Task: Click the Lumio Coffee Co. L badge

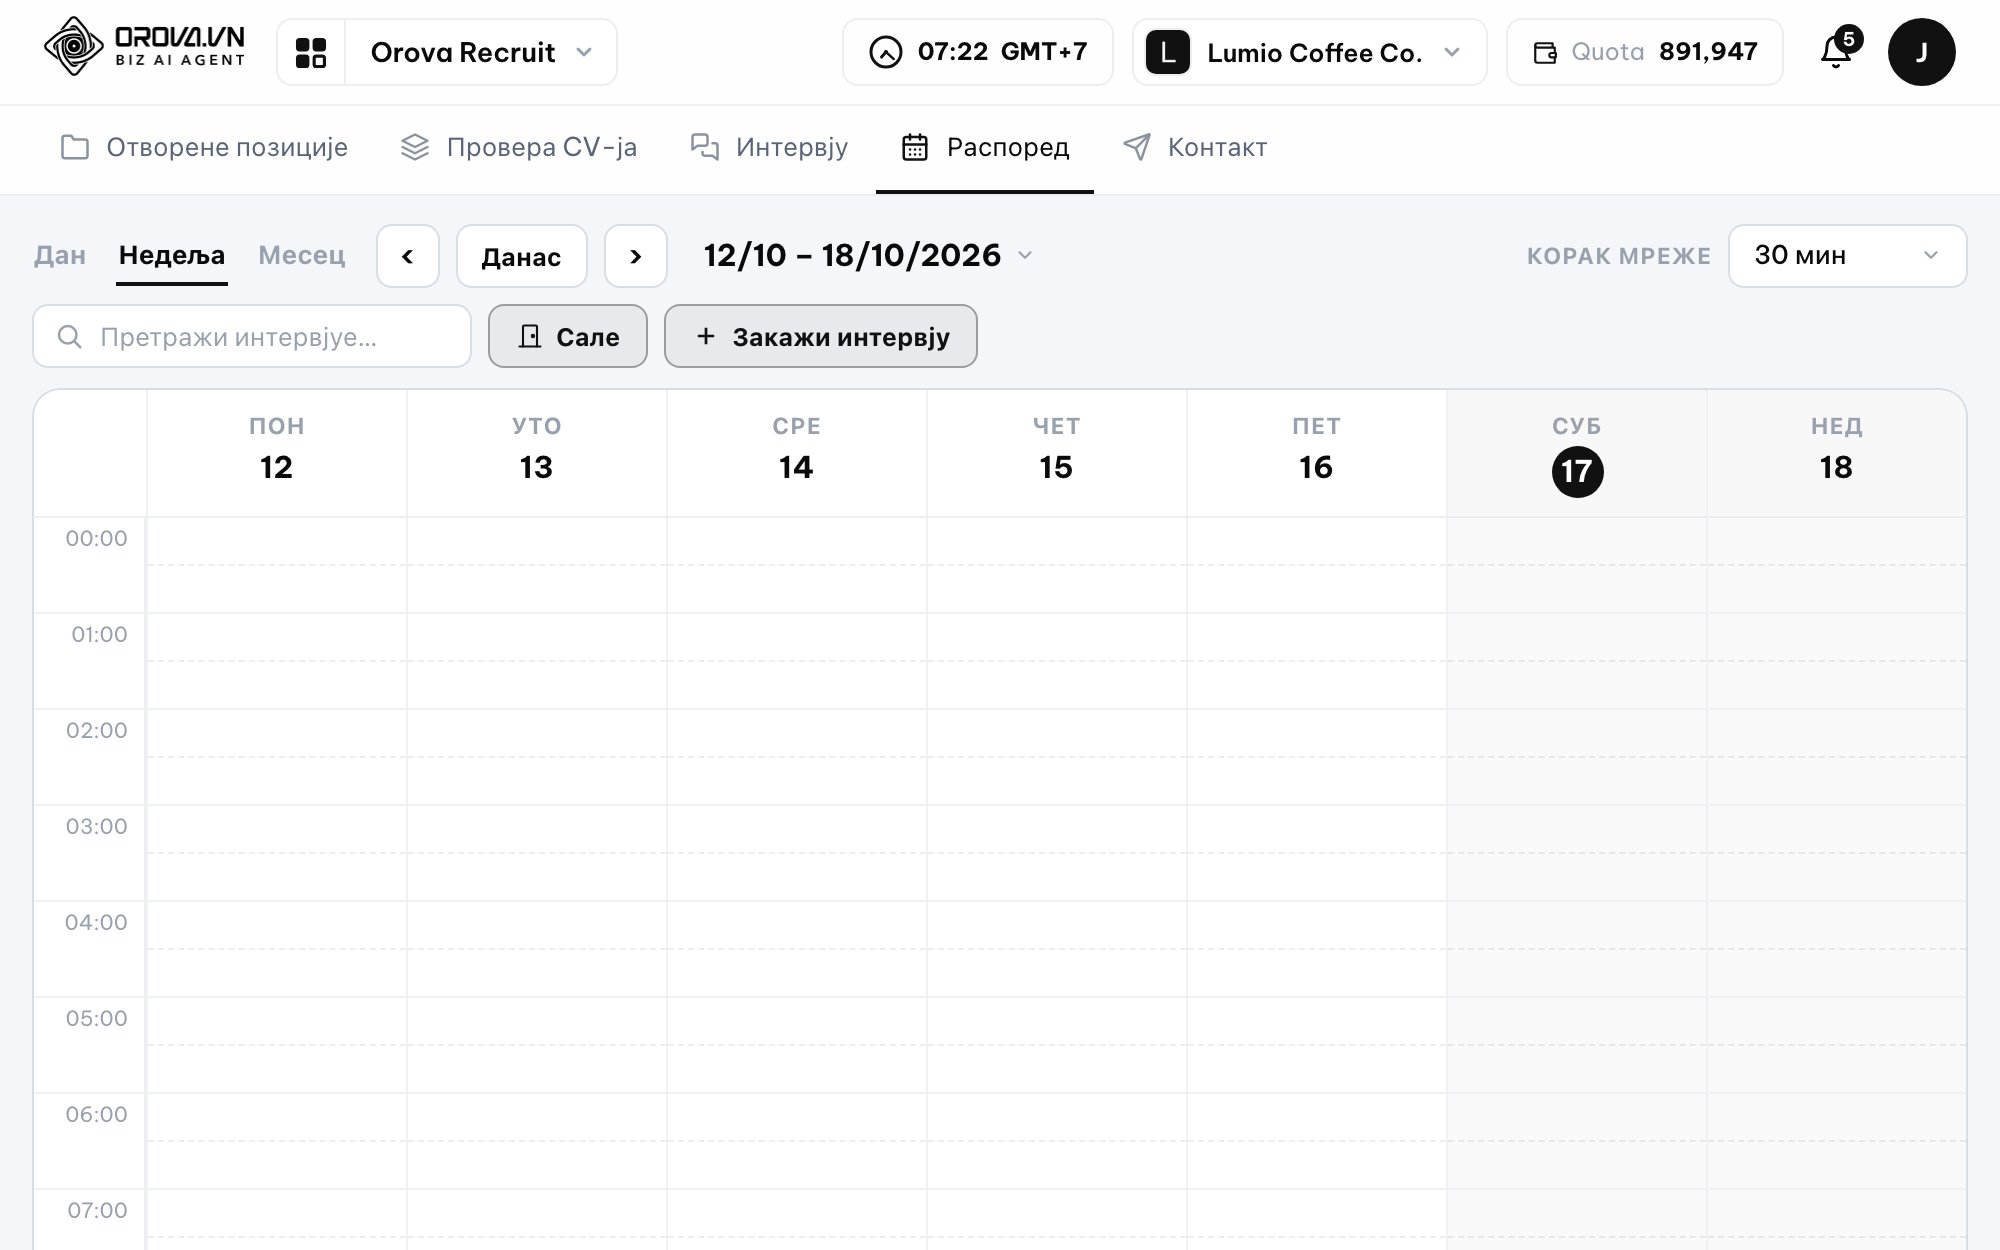Action: (x=1167, y=52)
